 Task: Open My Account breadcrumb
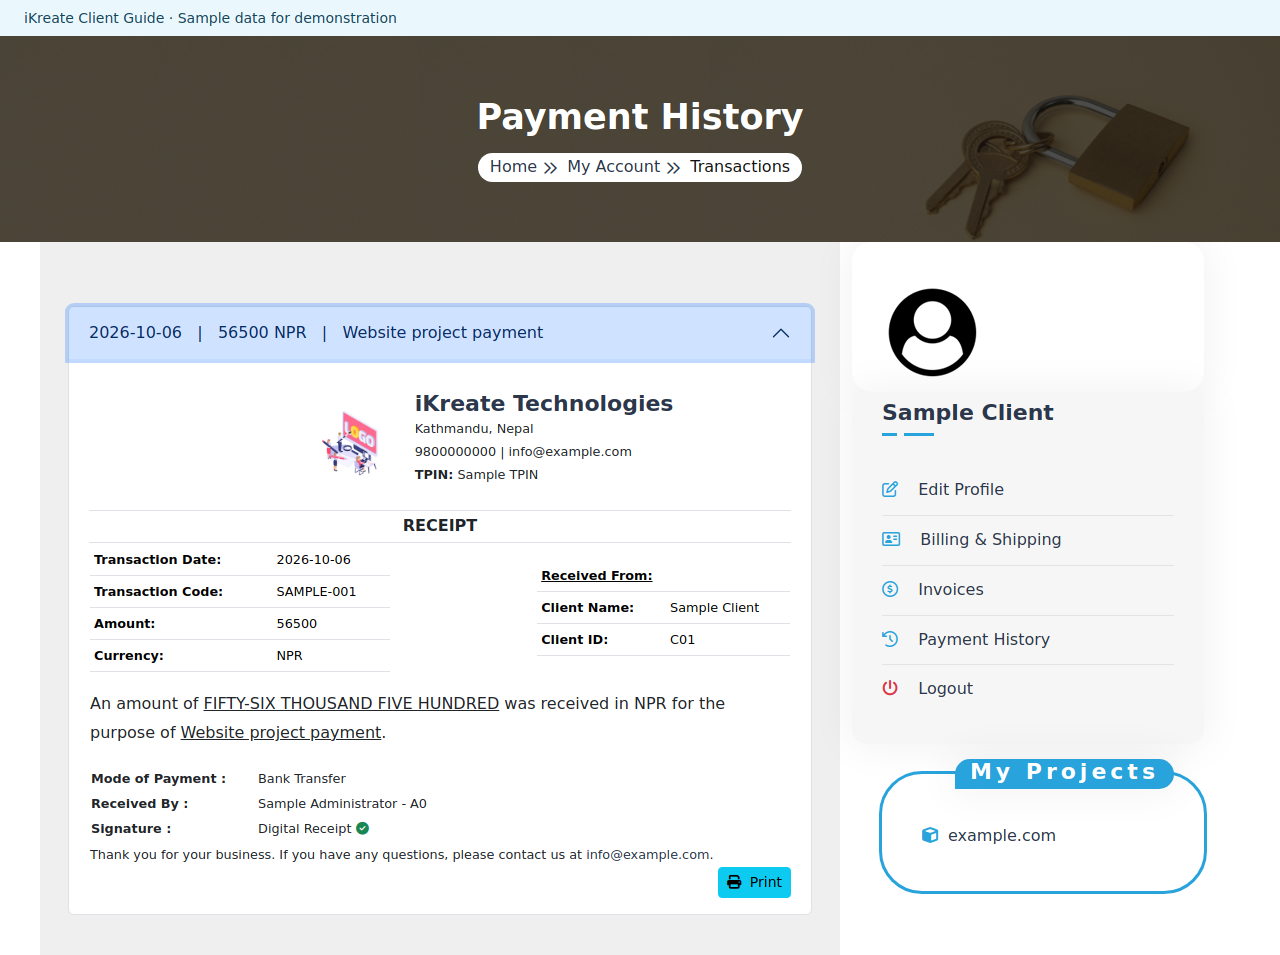coord(614,166)
